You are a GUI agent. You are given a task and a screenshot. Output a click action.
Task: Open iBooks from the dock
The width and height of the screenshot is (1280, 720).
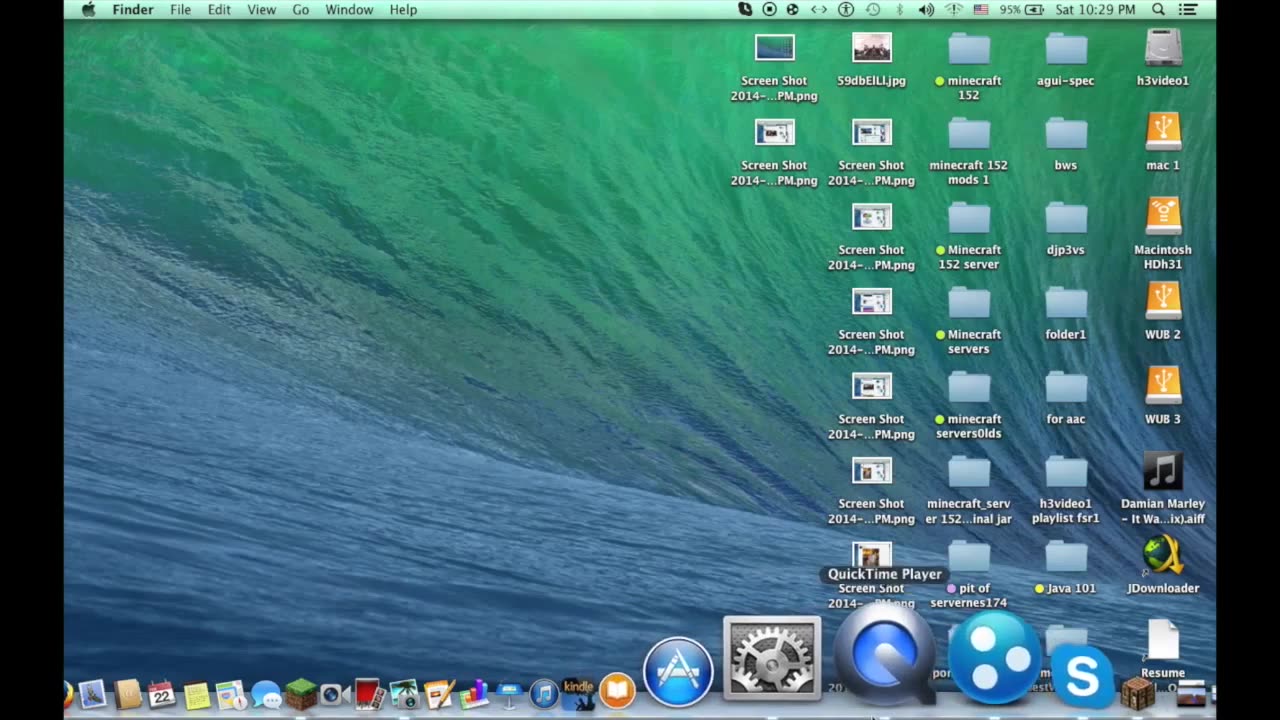(617, 692)
